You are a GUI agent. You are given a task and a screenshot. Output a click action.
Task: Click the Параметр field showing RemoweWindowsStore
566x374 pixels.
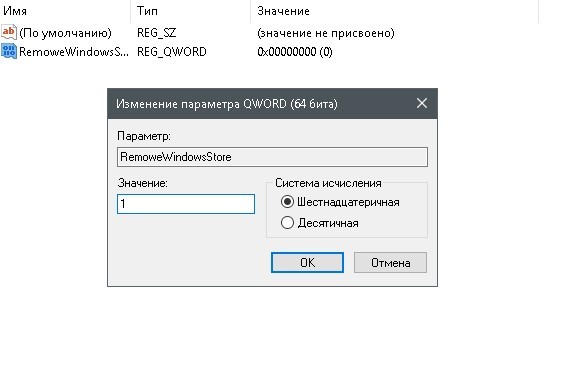pyautogui.click(x=272, y=157)
